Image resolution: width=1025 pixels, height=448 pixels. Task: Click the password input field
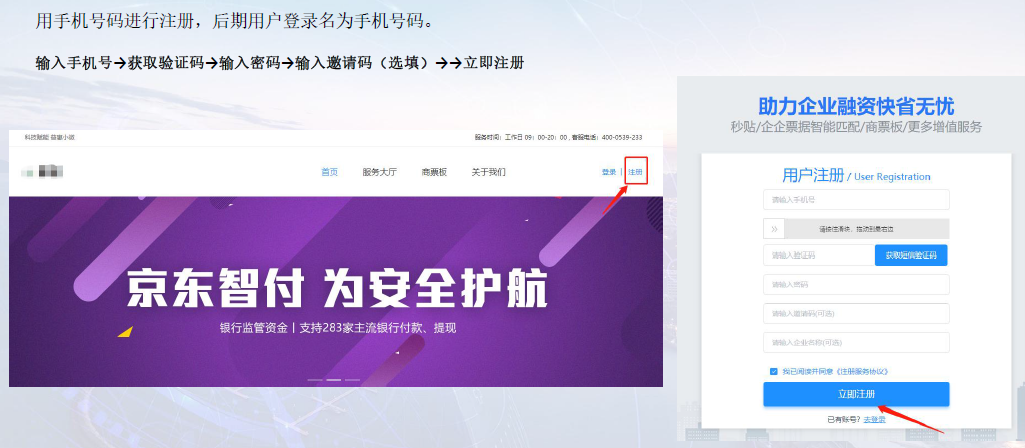tap(855, 285)
